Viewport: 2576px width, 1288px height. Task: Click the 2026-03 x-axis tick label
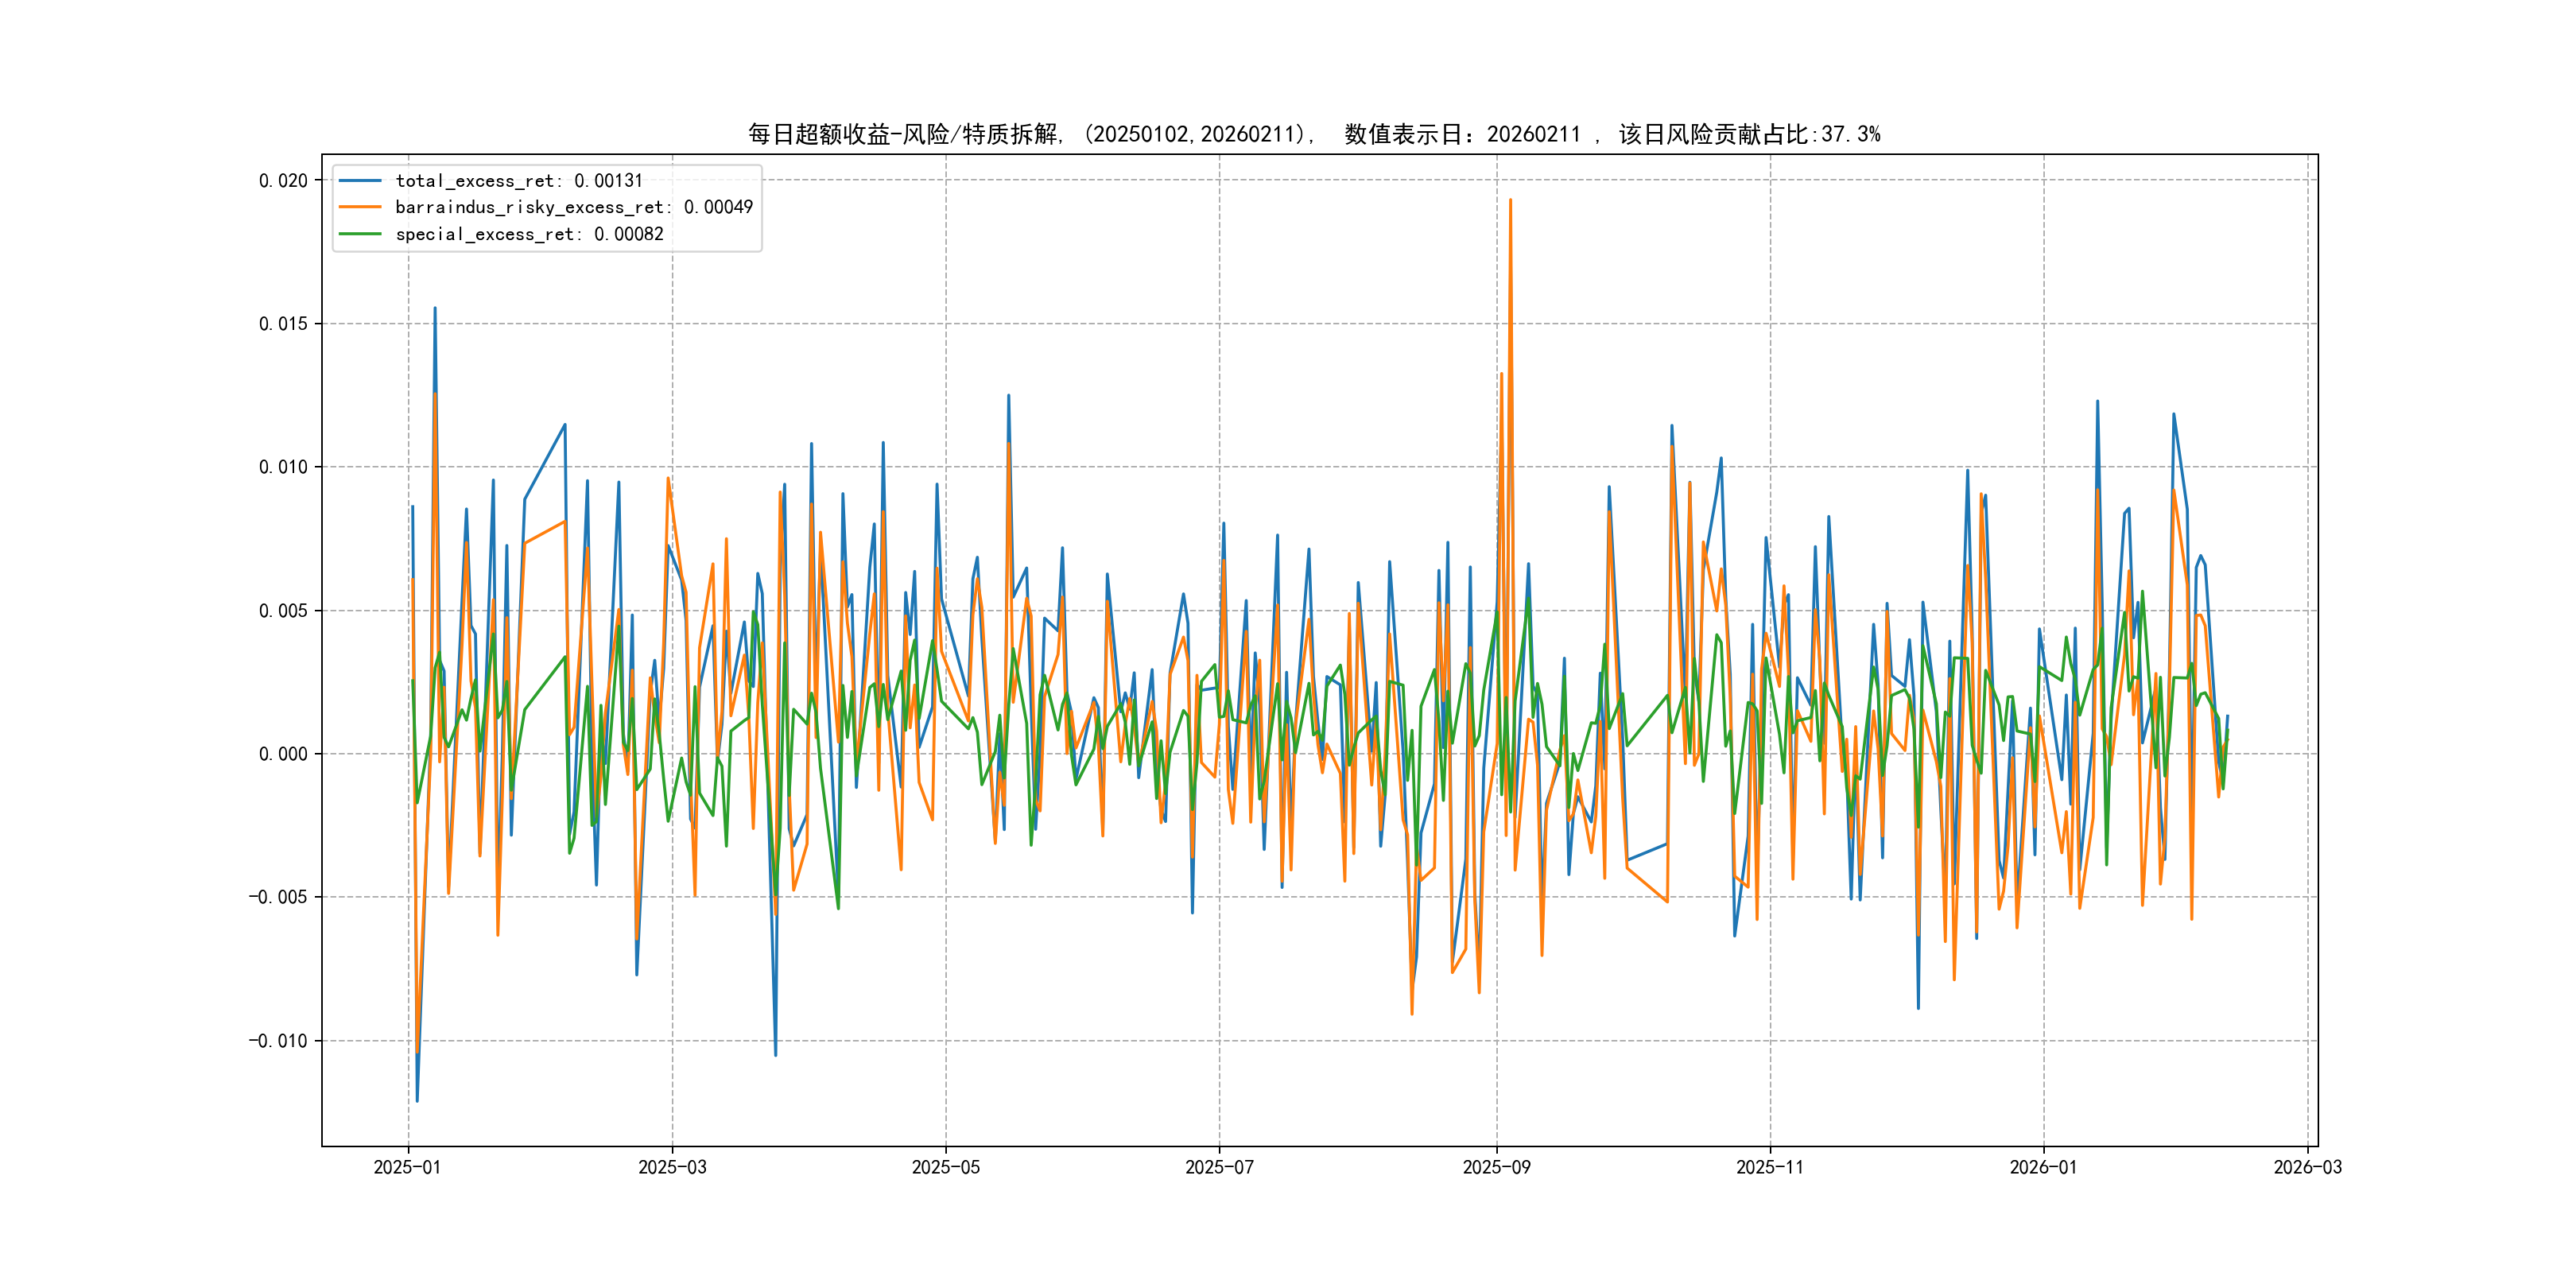2307,1168
